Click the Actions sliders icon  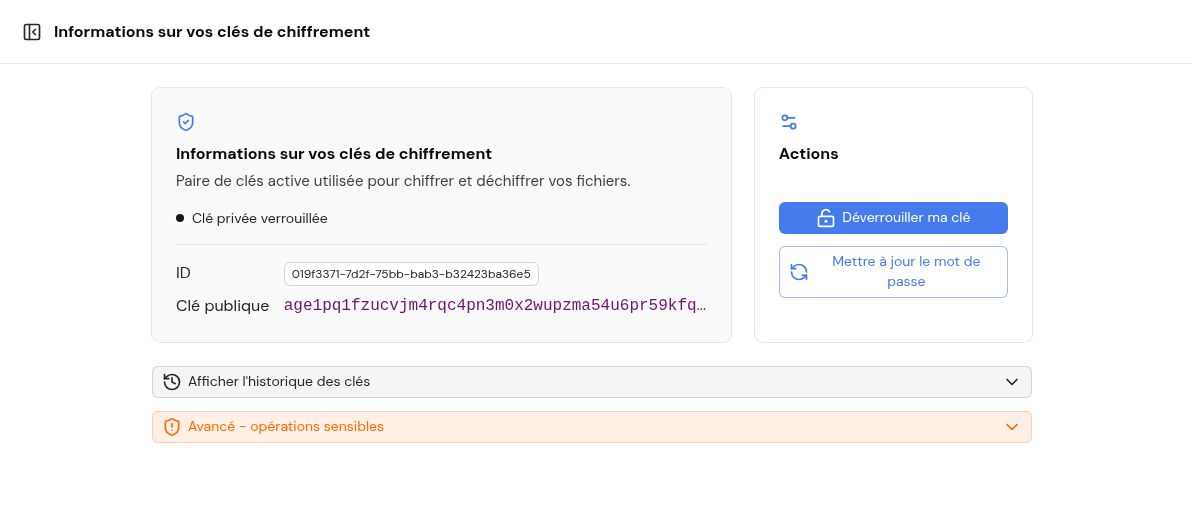788,122
